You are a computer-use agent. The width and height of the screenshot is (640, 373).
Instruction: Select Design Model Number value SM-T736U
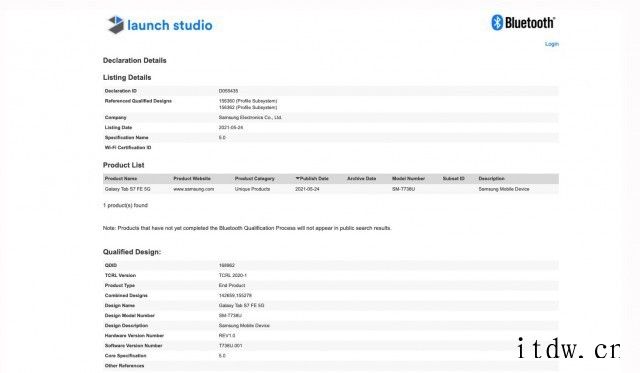230,316
